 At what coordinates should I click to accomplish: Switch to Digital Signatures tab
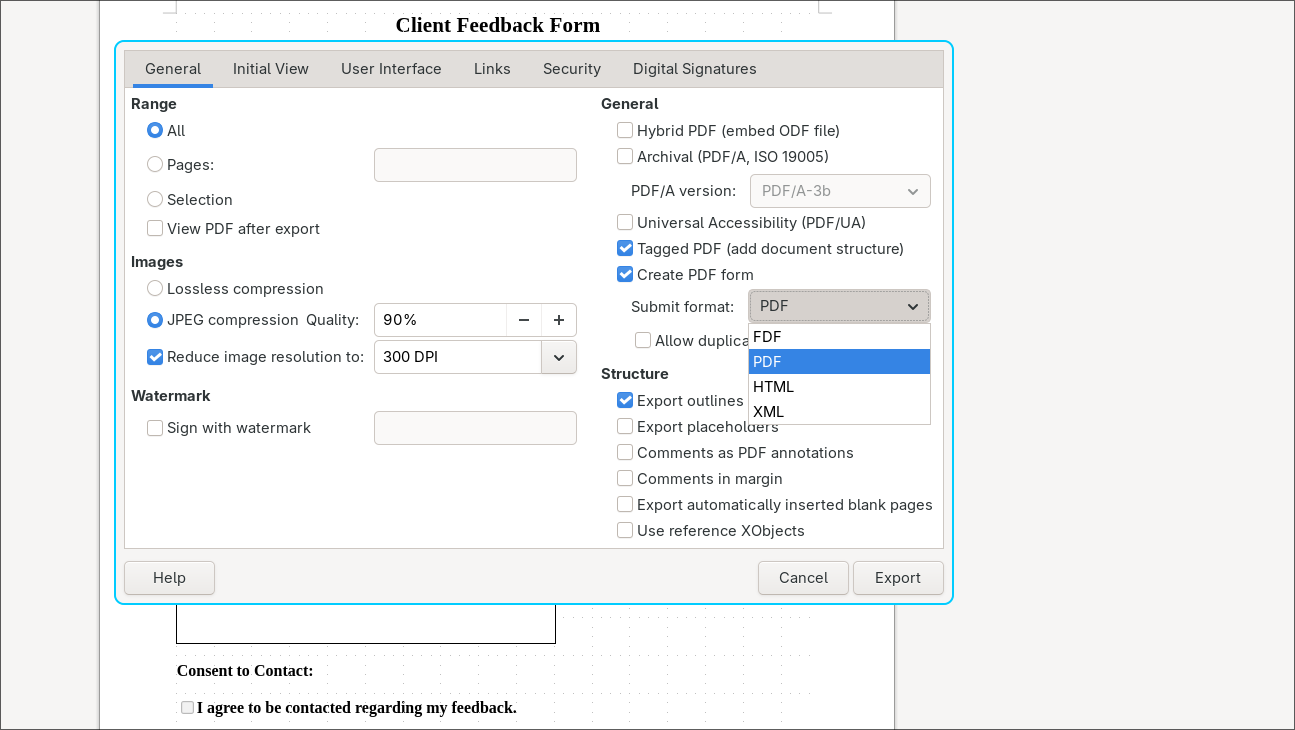[695, 69]
